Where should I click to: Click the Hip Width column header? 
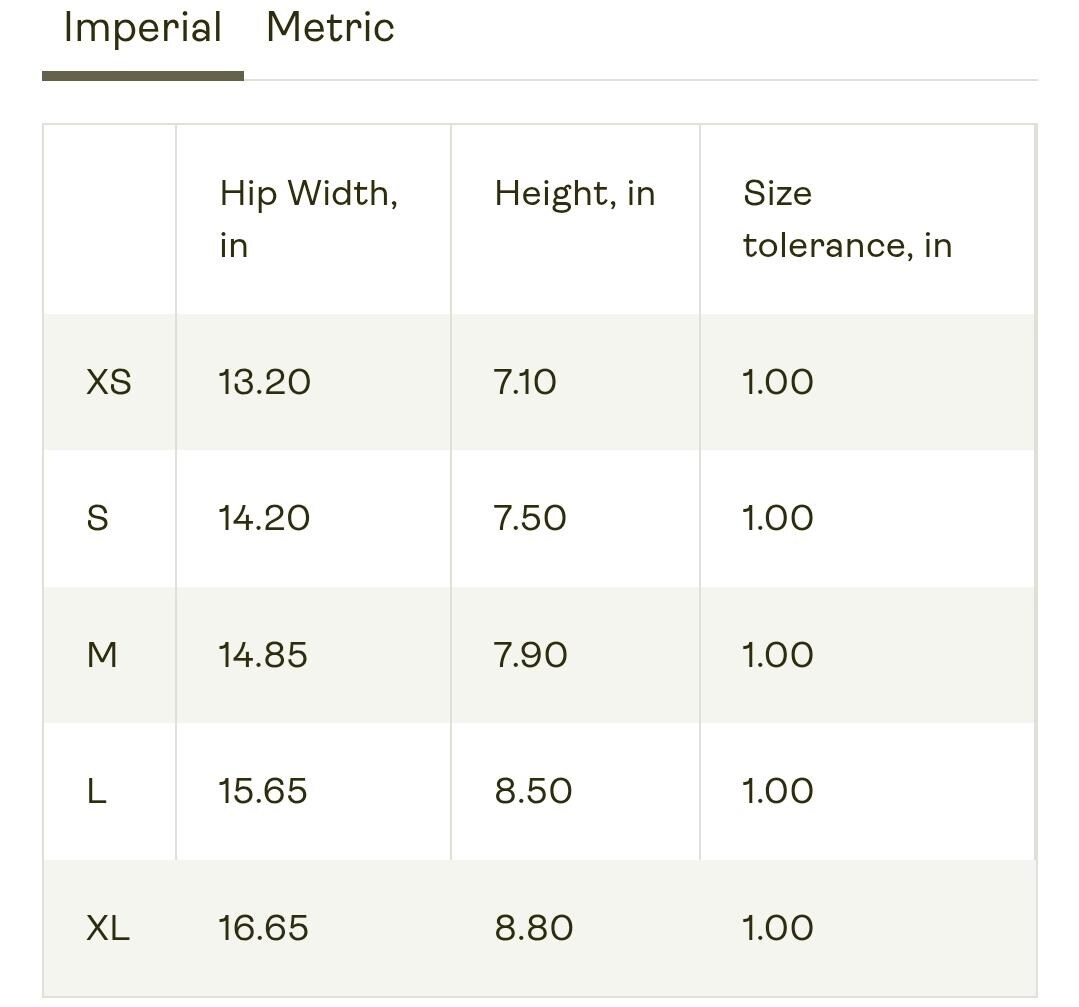point(309,219)
